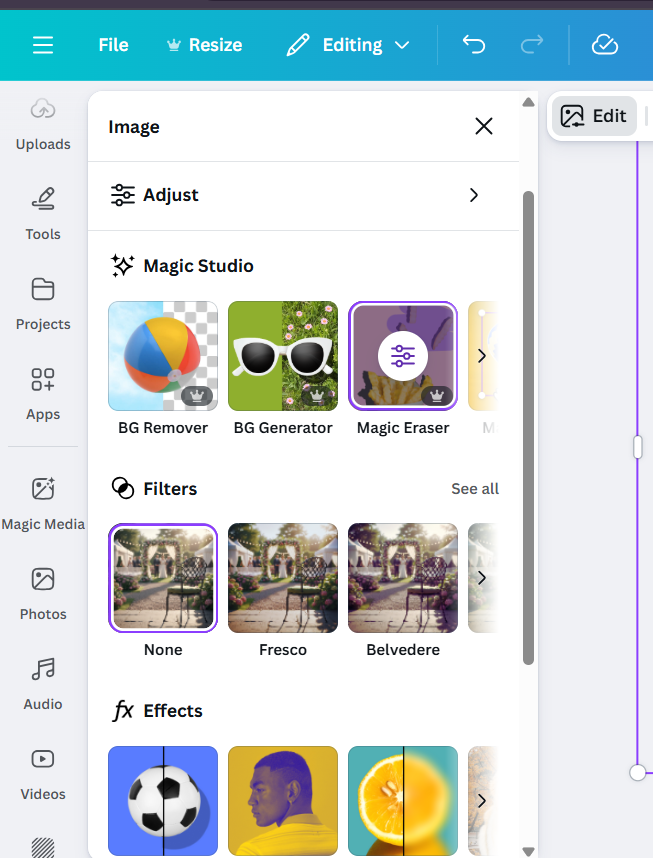Viewport: 653px width, 858px height.
Task: Apply the Fresco filter thumbnail
Action: (x=283, y=578)
